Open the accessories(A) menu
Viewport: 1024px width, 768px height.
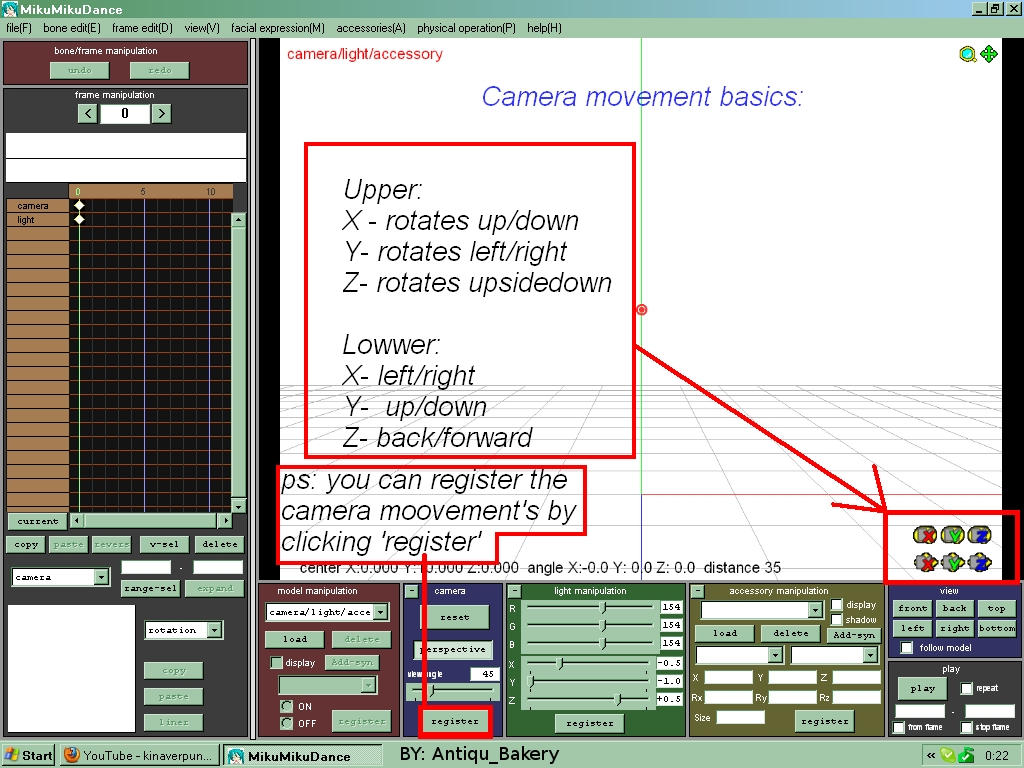[x=371, y=28]
